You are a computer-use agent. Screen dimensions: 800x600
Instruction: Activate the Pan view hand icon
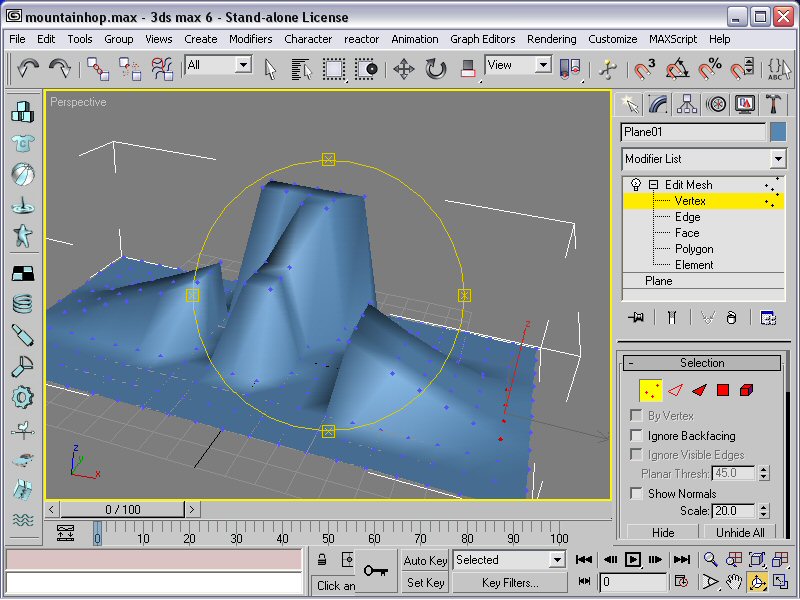(734, 582)
